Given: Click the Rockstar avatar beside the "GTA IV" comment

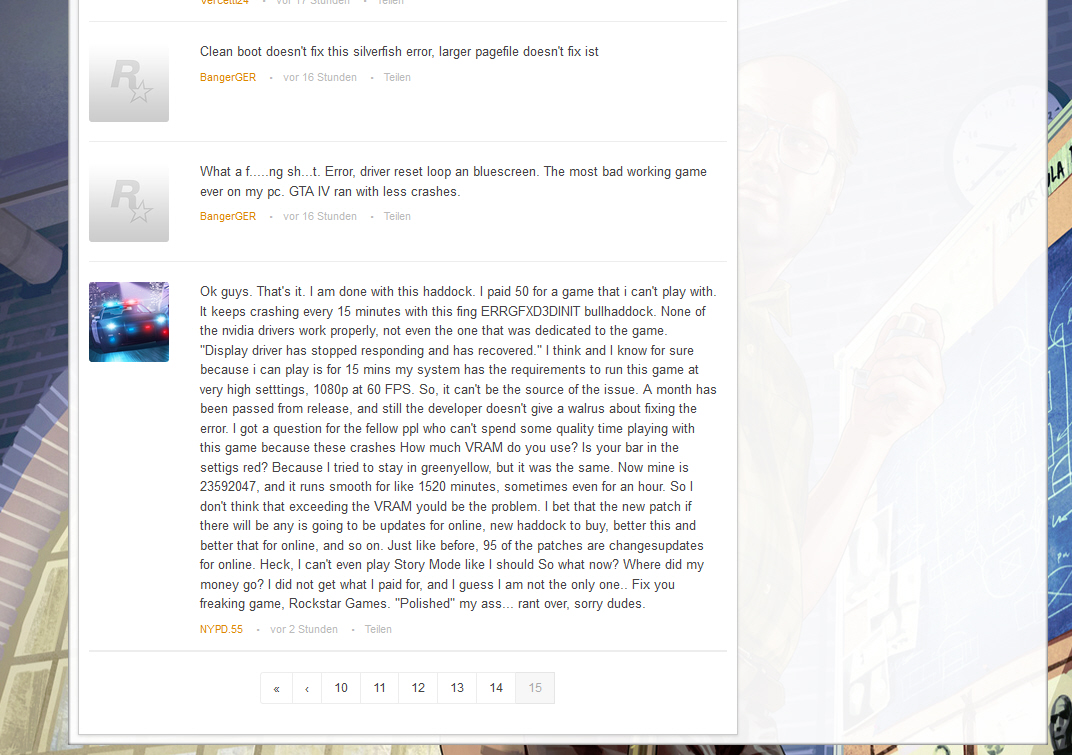Looking at the screenshot, I should click(129, 202).
